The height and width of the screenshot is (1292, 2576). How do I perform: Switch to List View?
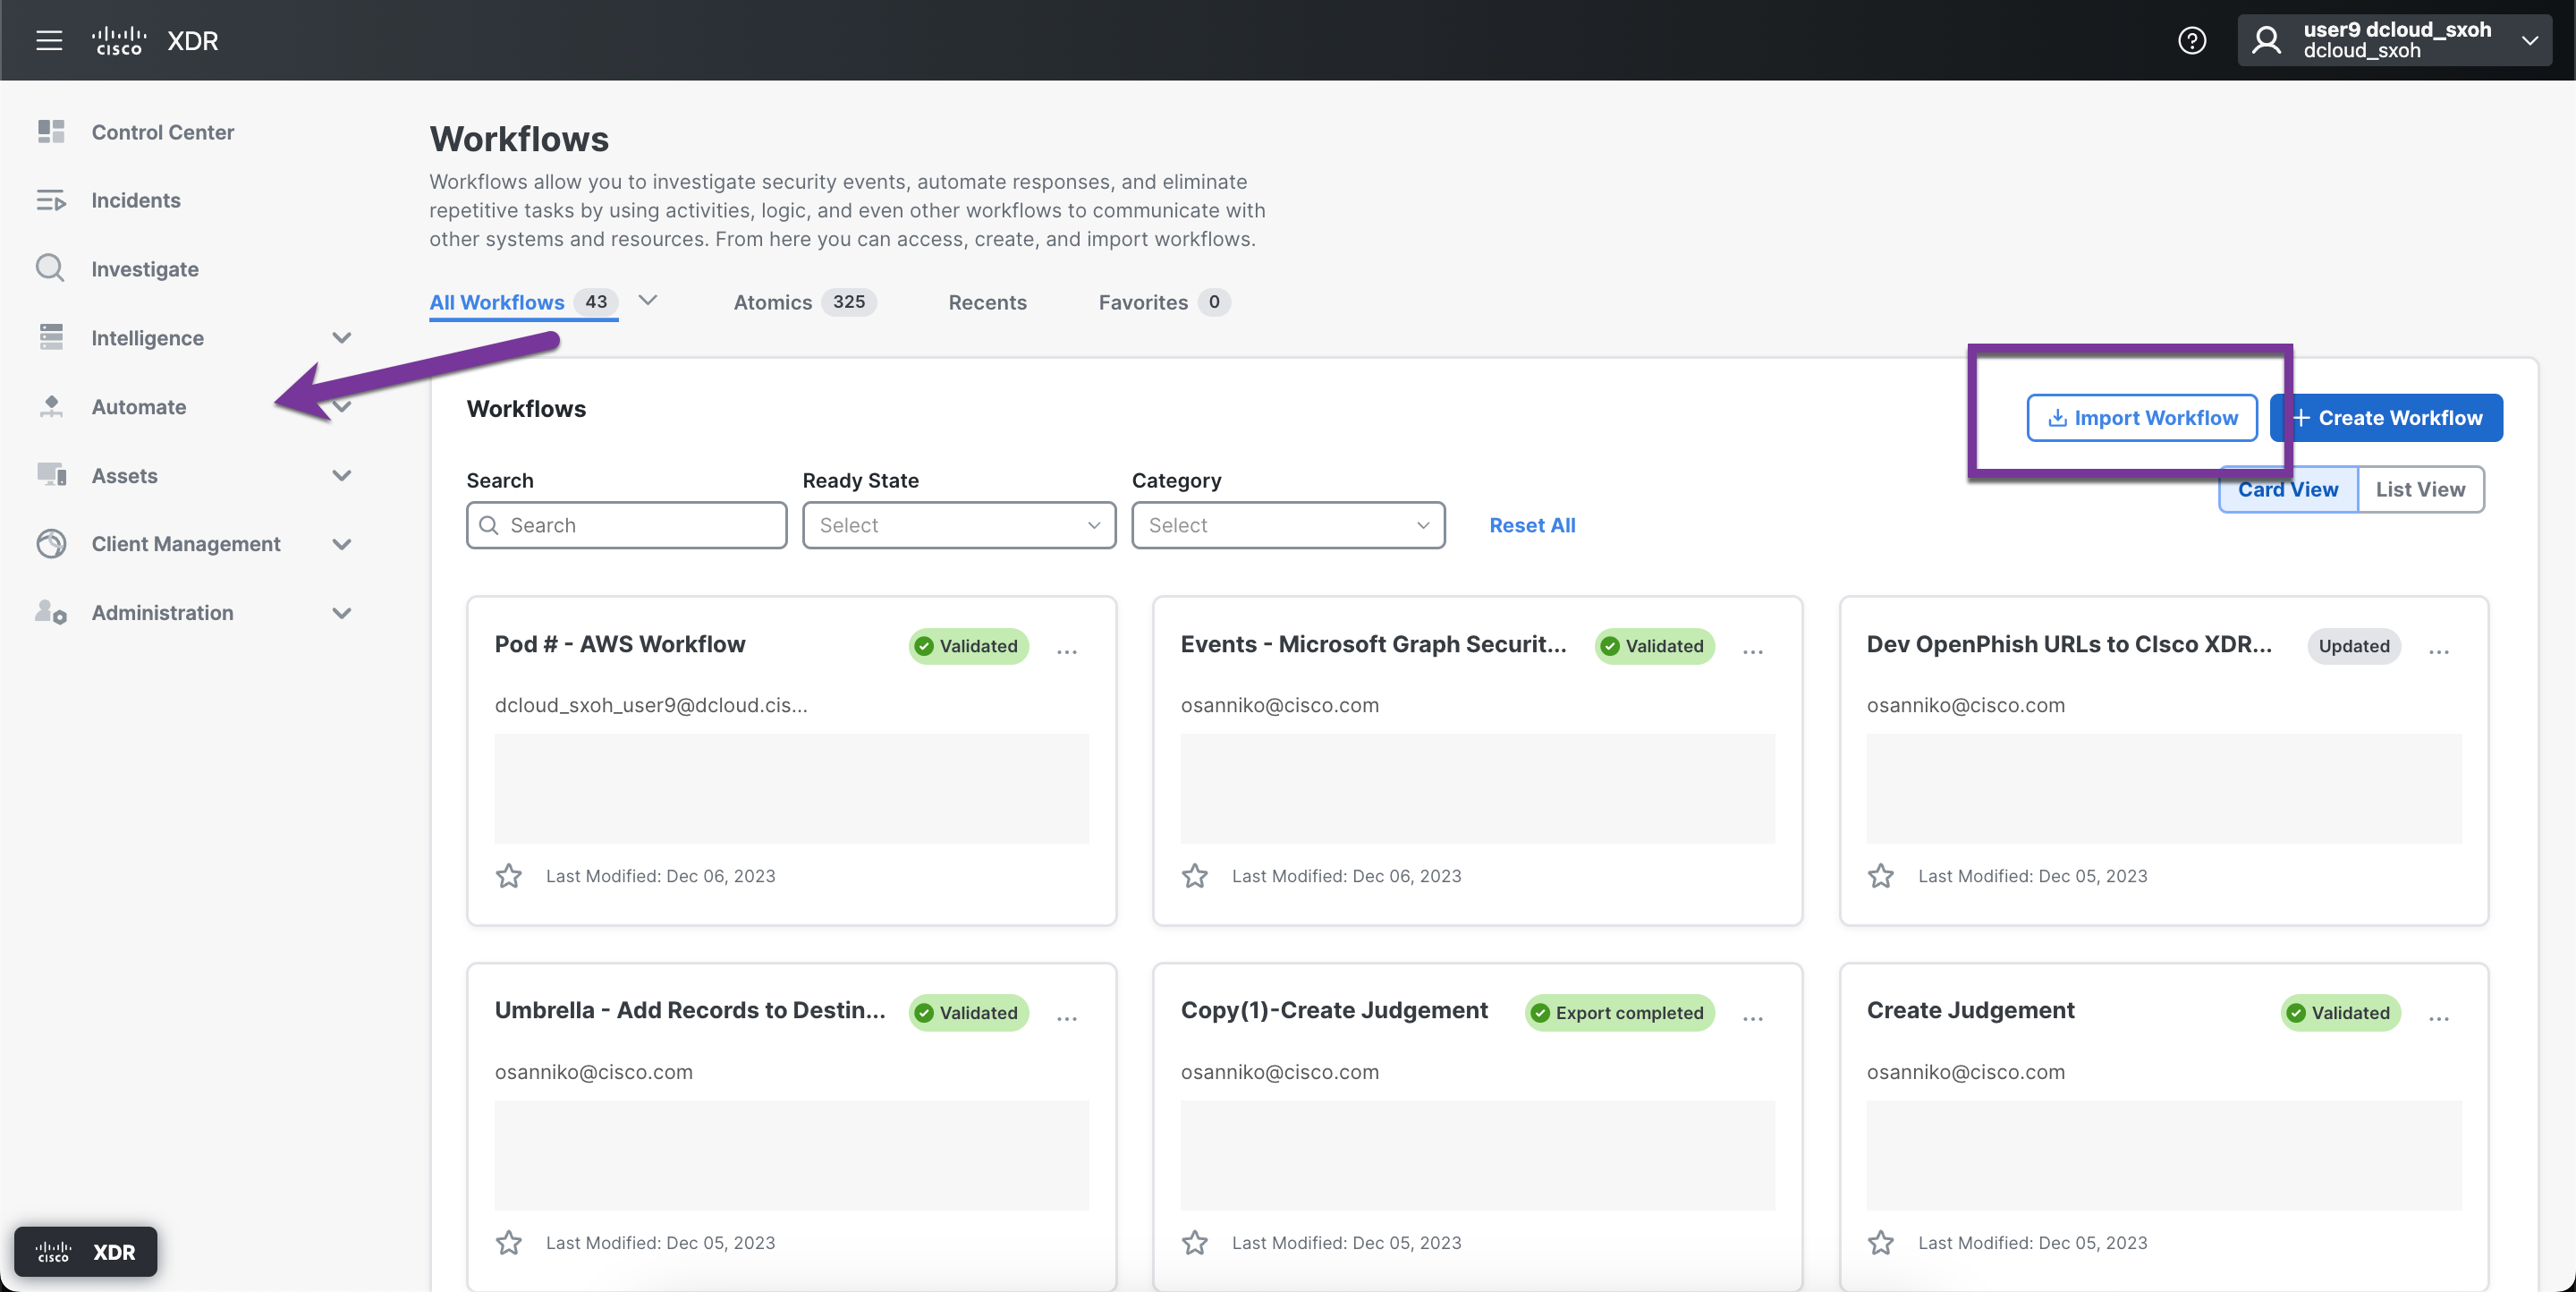[x=2420, y=489]
